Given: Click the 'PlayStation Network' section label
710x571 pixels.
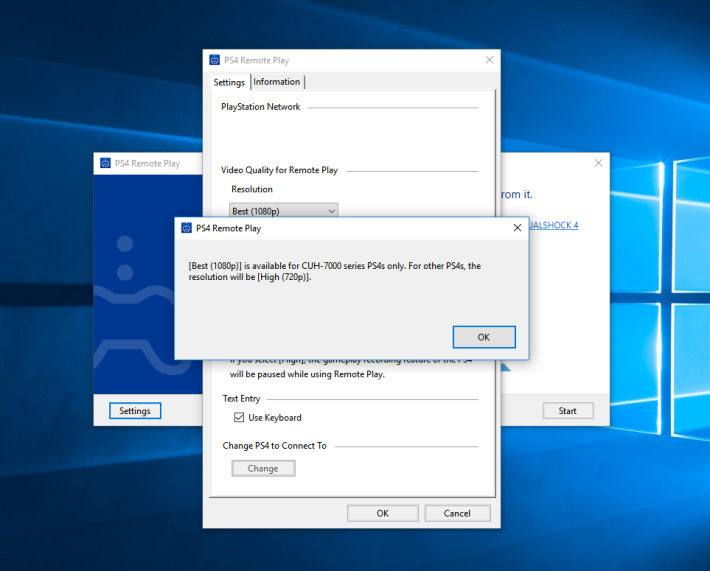Looking at the screenshot, I should 260,107.
